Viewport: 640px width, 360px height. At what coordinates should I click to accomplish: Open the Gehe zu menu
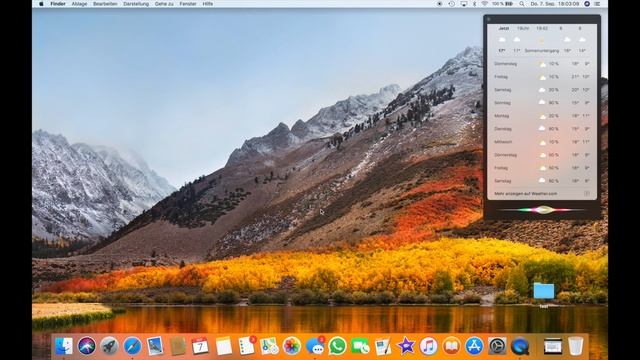[x=164, y=4]
